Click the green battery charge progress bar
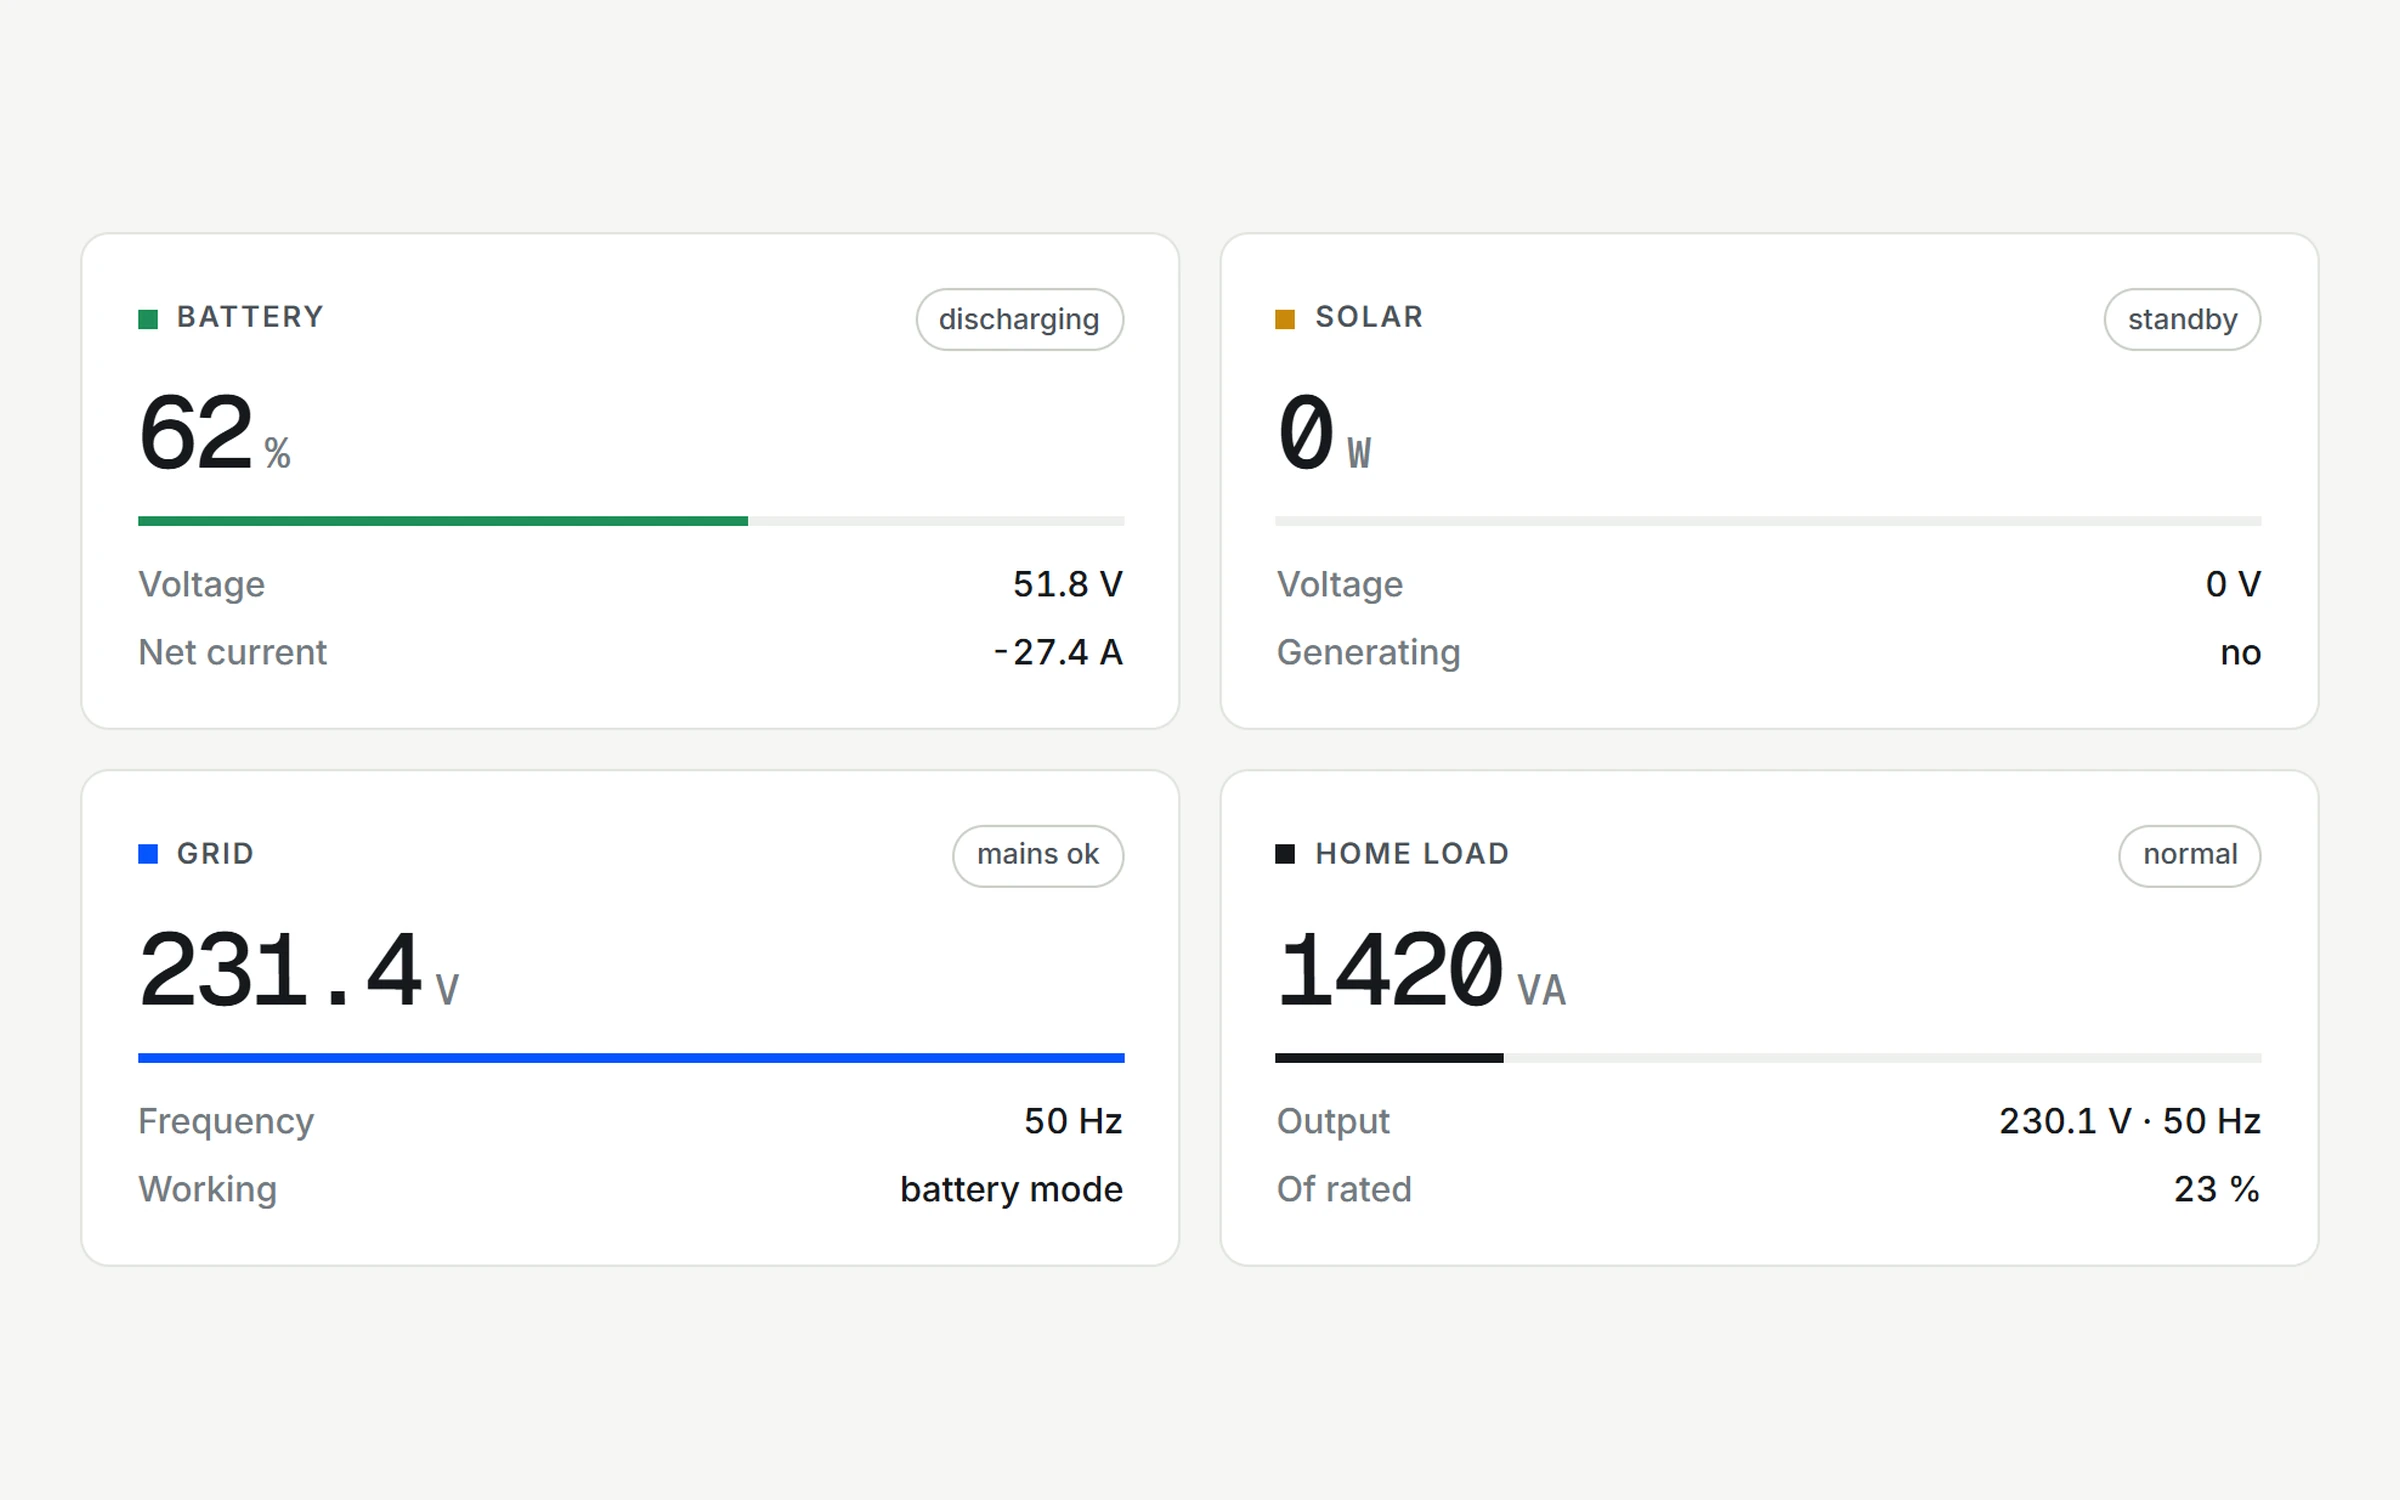 (x=631, y=521)
